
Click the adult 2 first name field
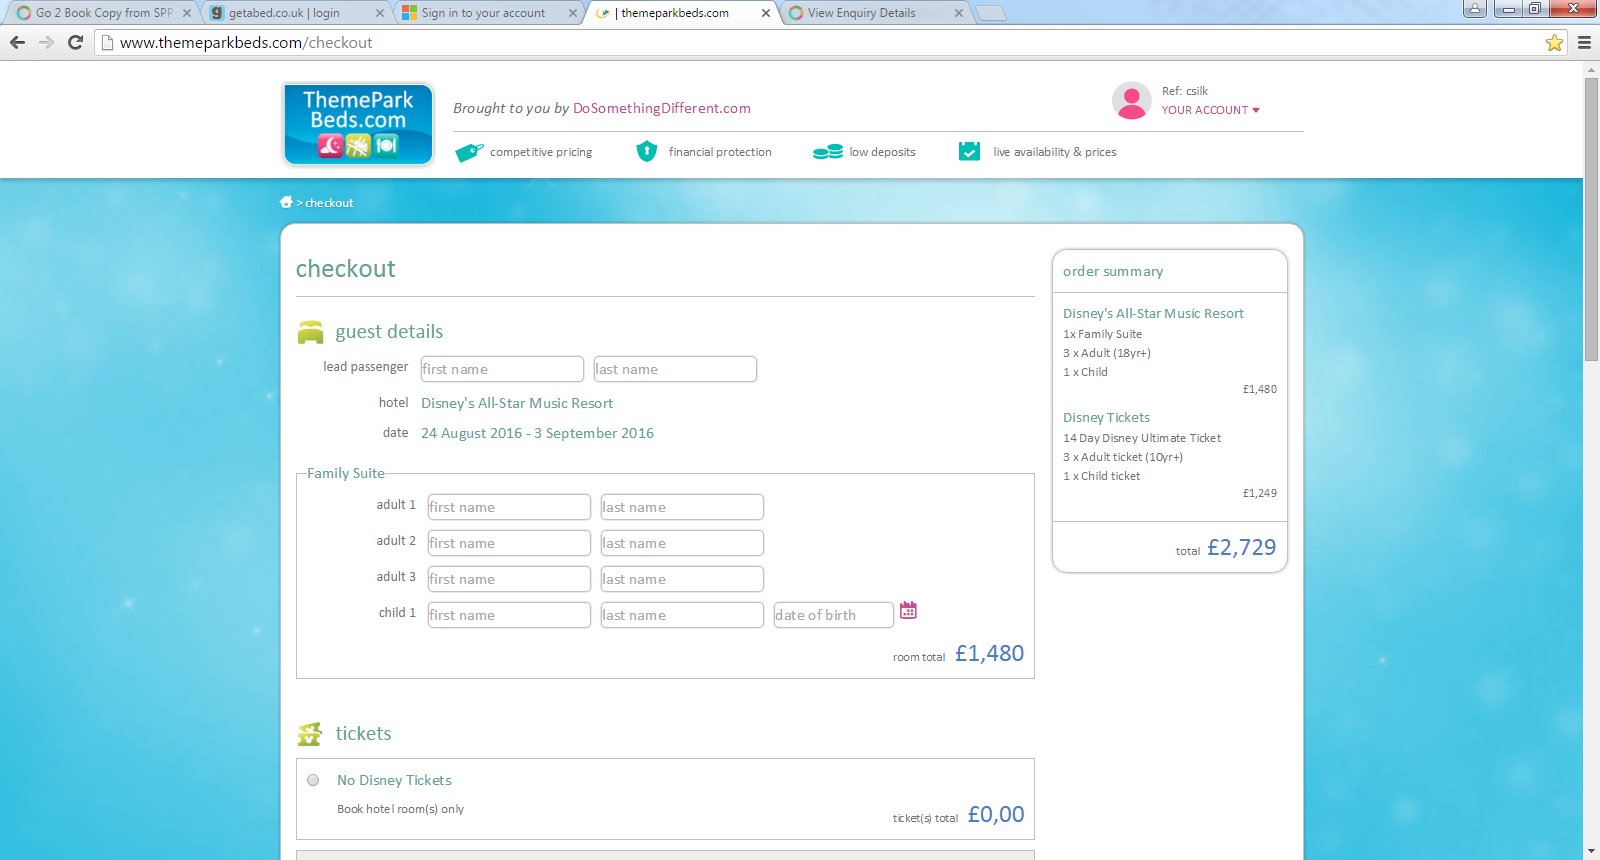point(509,543)
